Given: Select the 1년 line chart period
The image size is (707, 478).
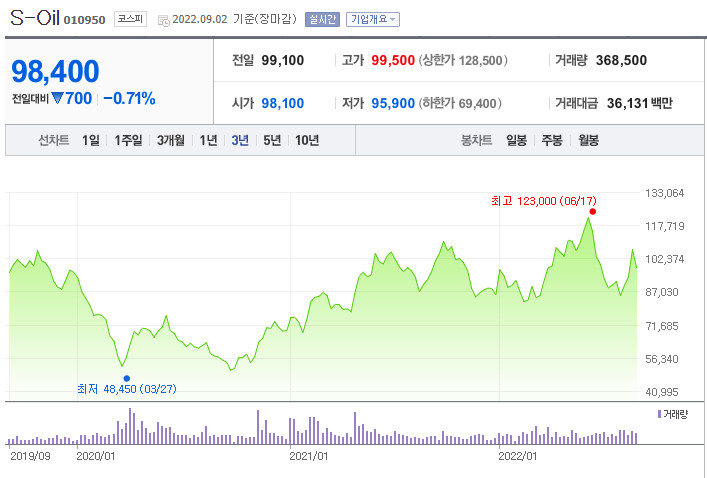Looking at the screenshot, I should click(x=208, y=140).
